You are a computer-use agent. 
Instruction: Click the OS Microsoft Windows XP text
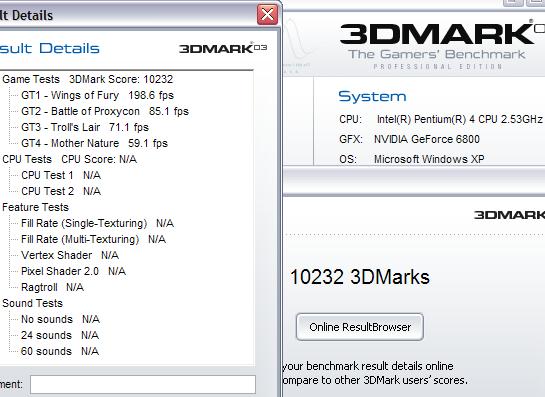pos(412,159)
